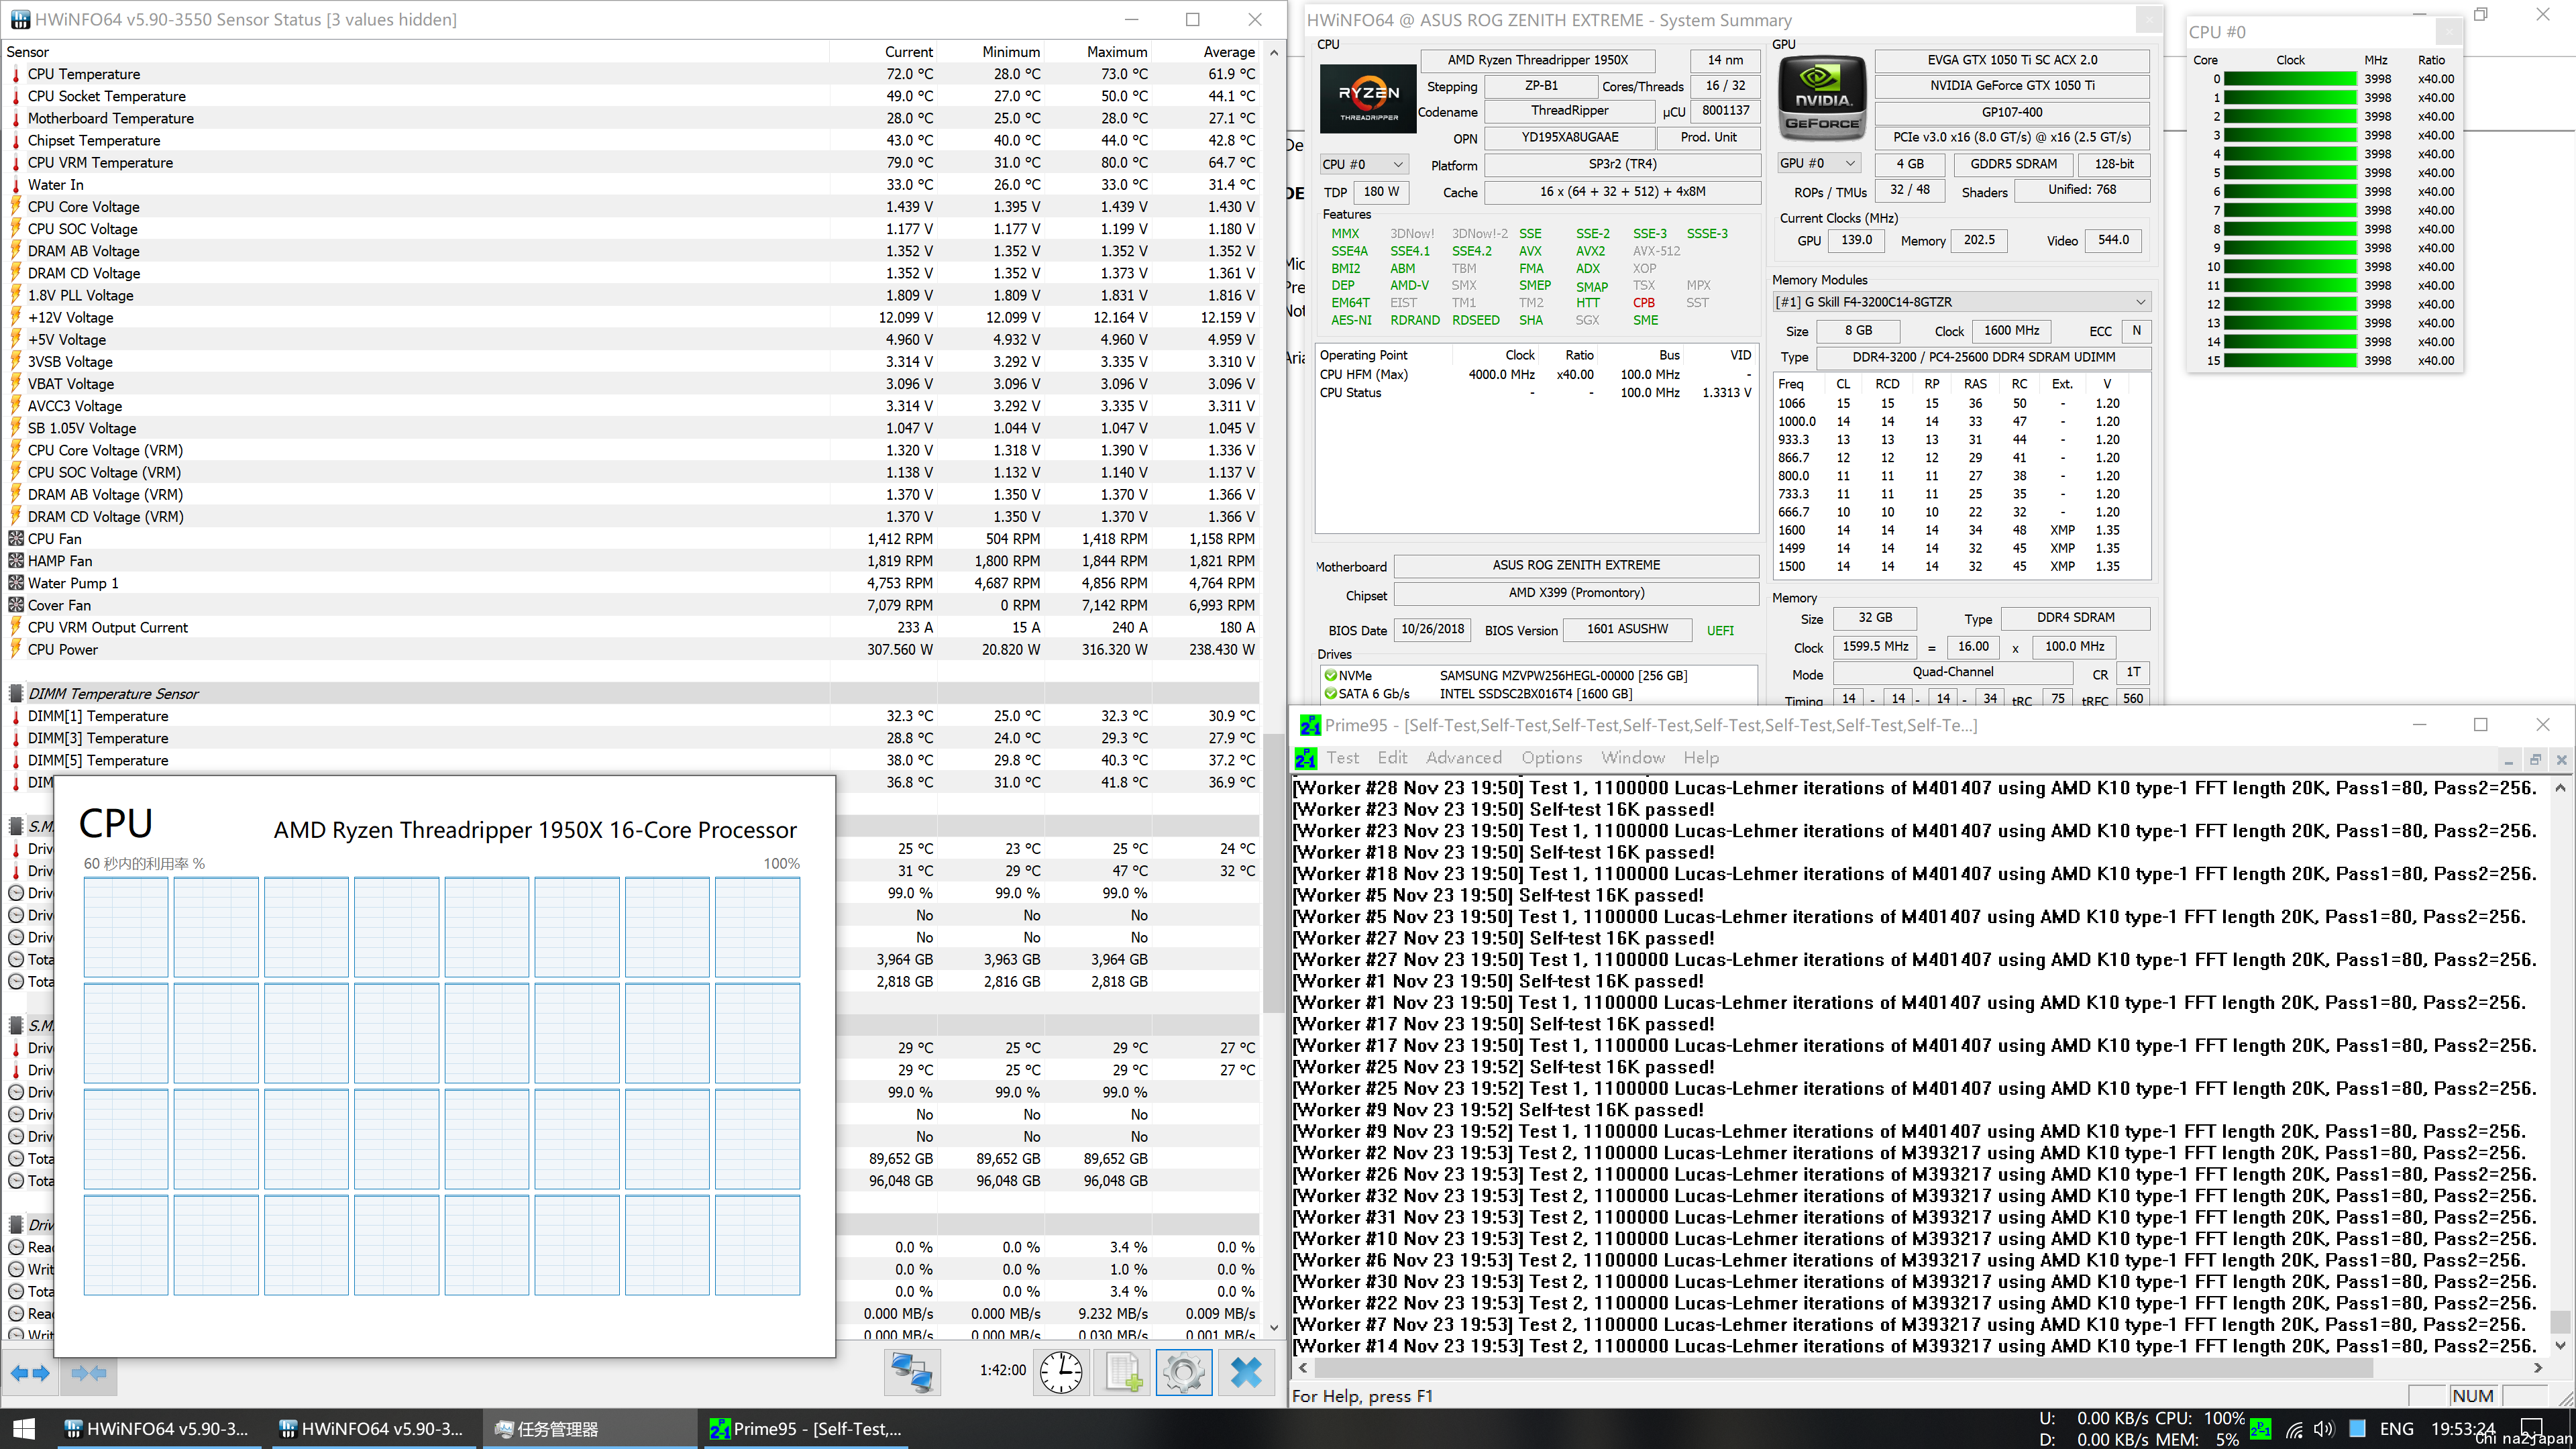This screenshot has width=2576, height=1449.
Task: Click the taskbar clock 19:53:24
Action: 2463,1429
